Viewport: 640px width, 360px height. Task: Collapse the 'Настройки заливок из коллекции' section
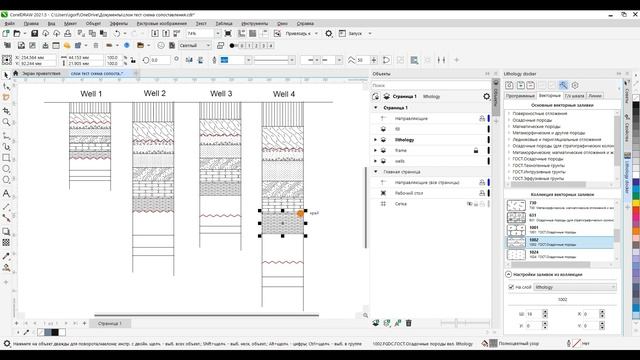pyautogui.click(x=509, y=274)
